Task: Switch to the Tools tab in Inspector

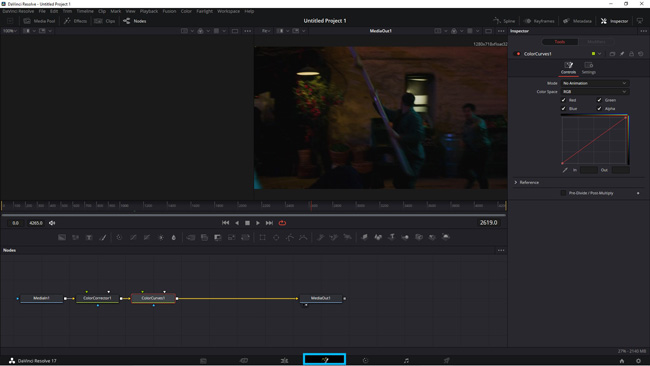Action: pos(560,42)
